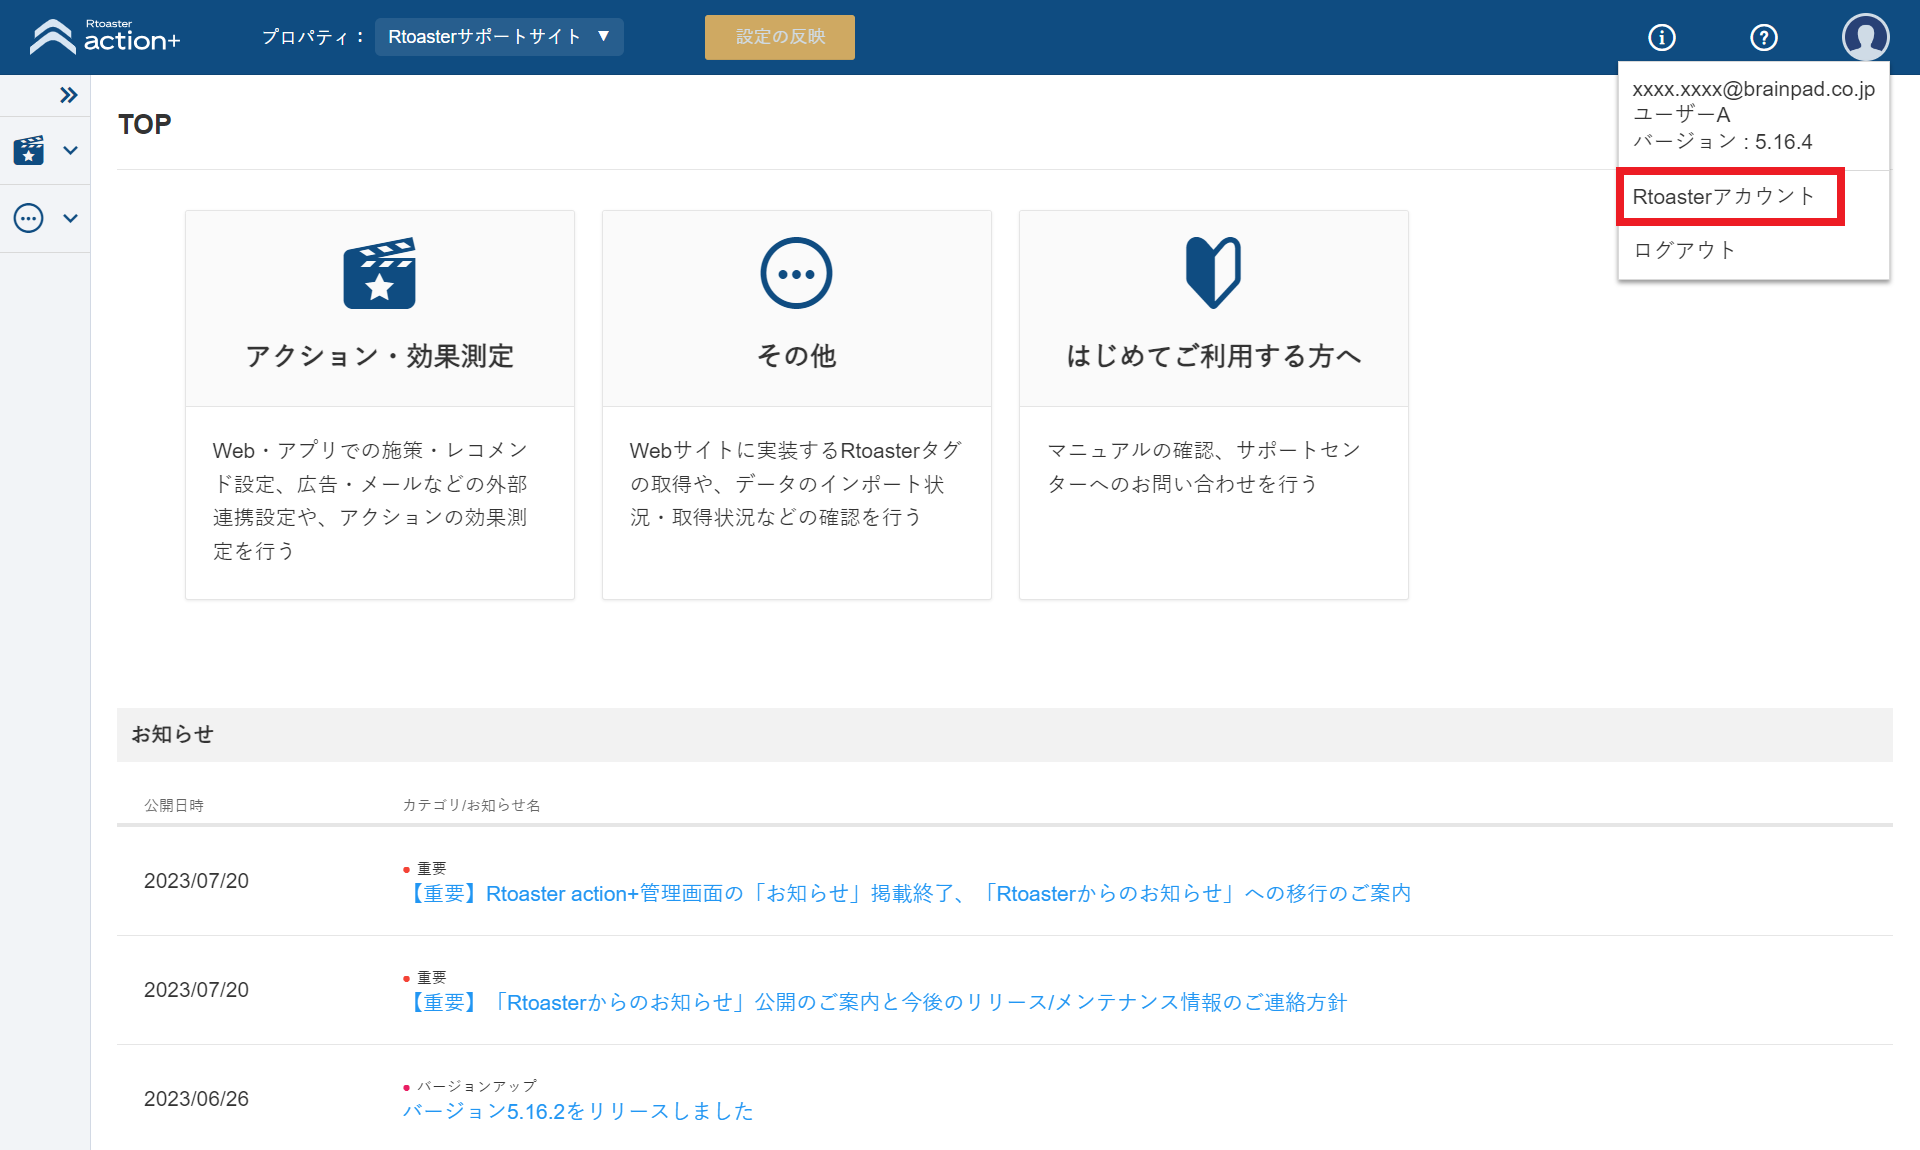Expand the sidebar action menu chevron
1920x1150 pixels.
click(70, 150)
